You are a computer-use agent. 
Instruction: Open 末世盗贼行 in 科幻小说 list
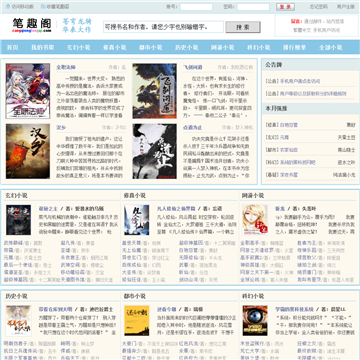[252, 344]
